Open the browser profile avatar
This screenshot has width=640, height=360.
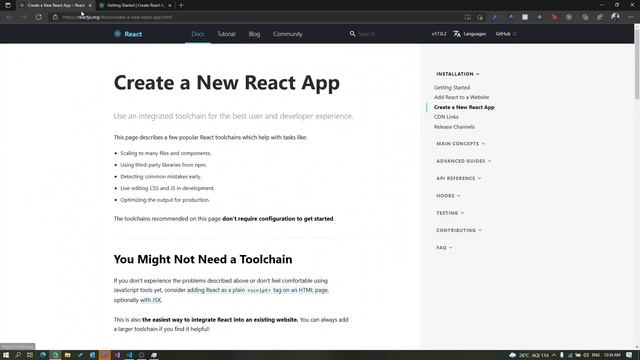pos(615,17)
